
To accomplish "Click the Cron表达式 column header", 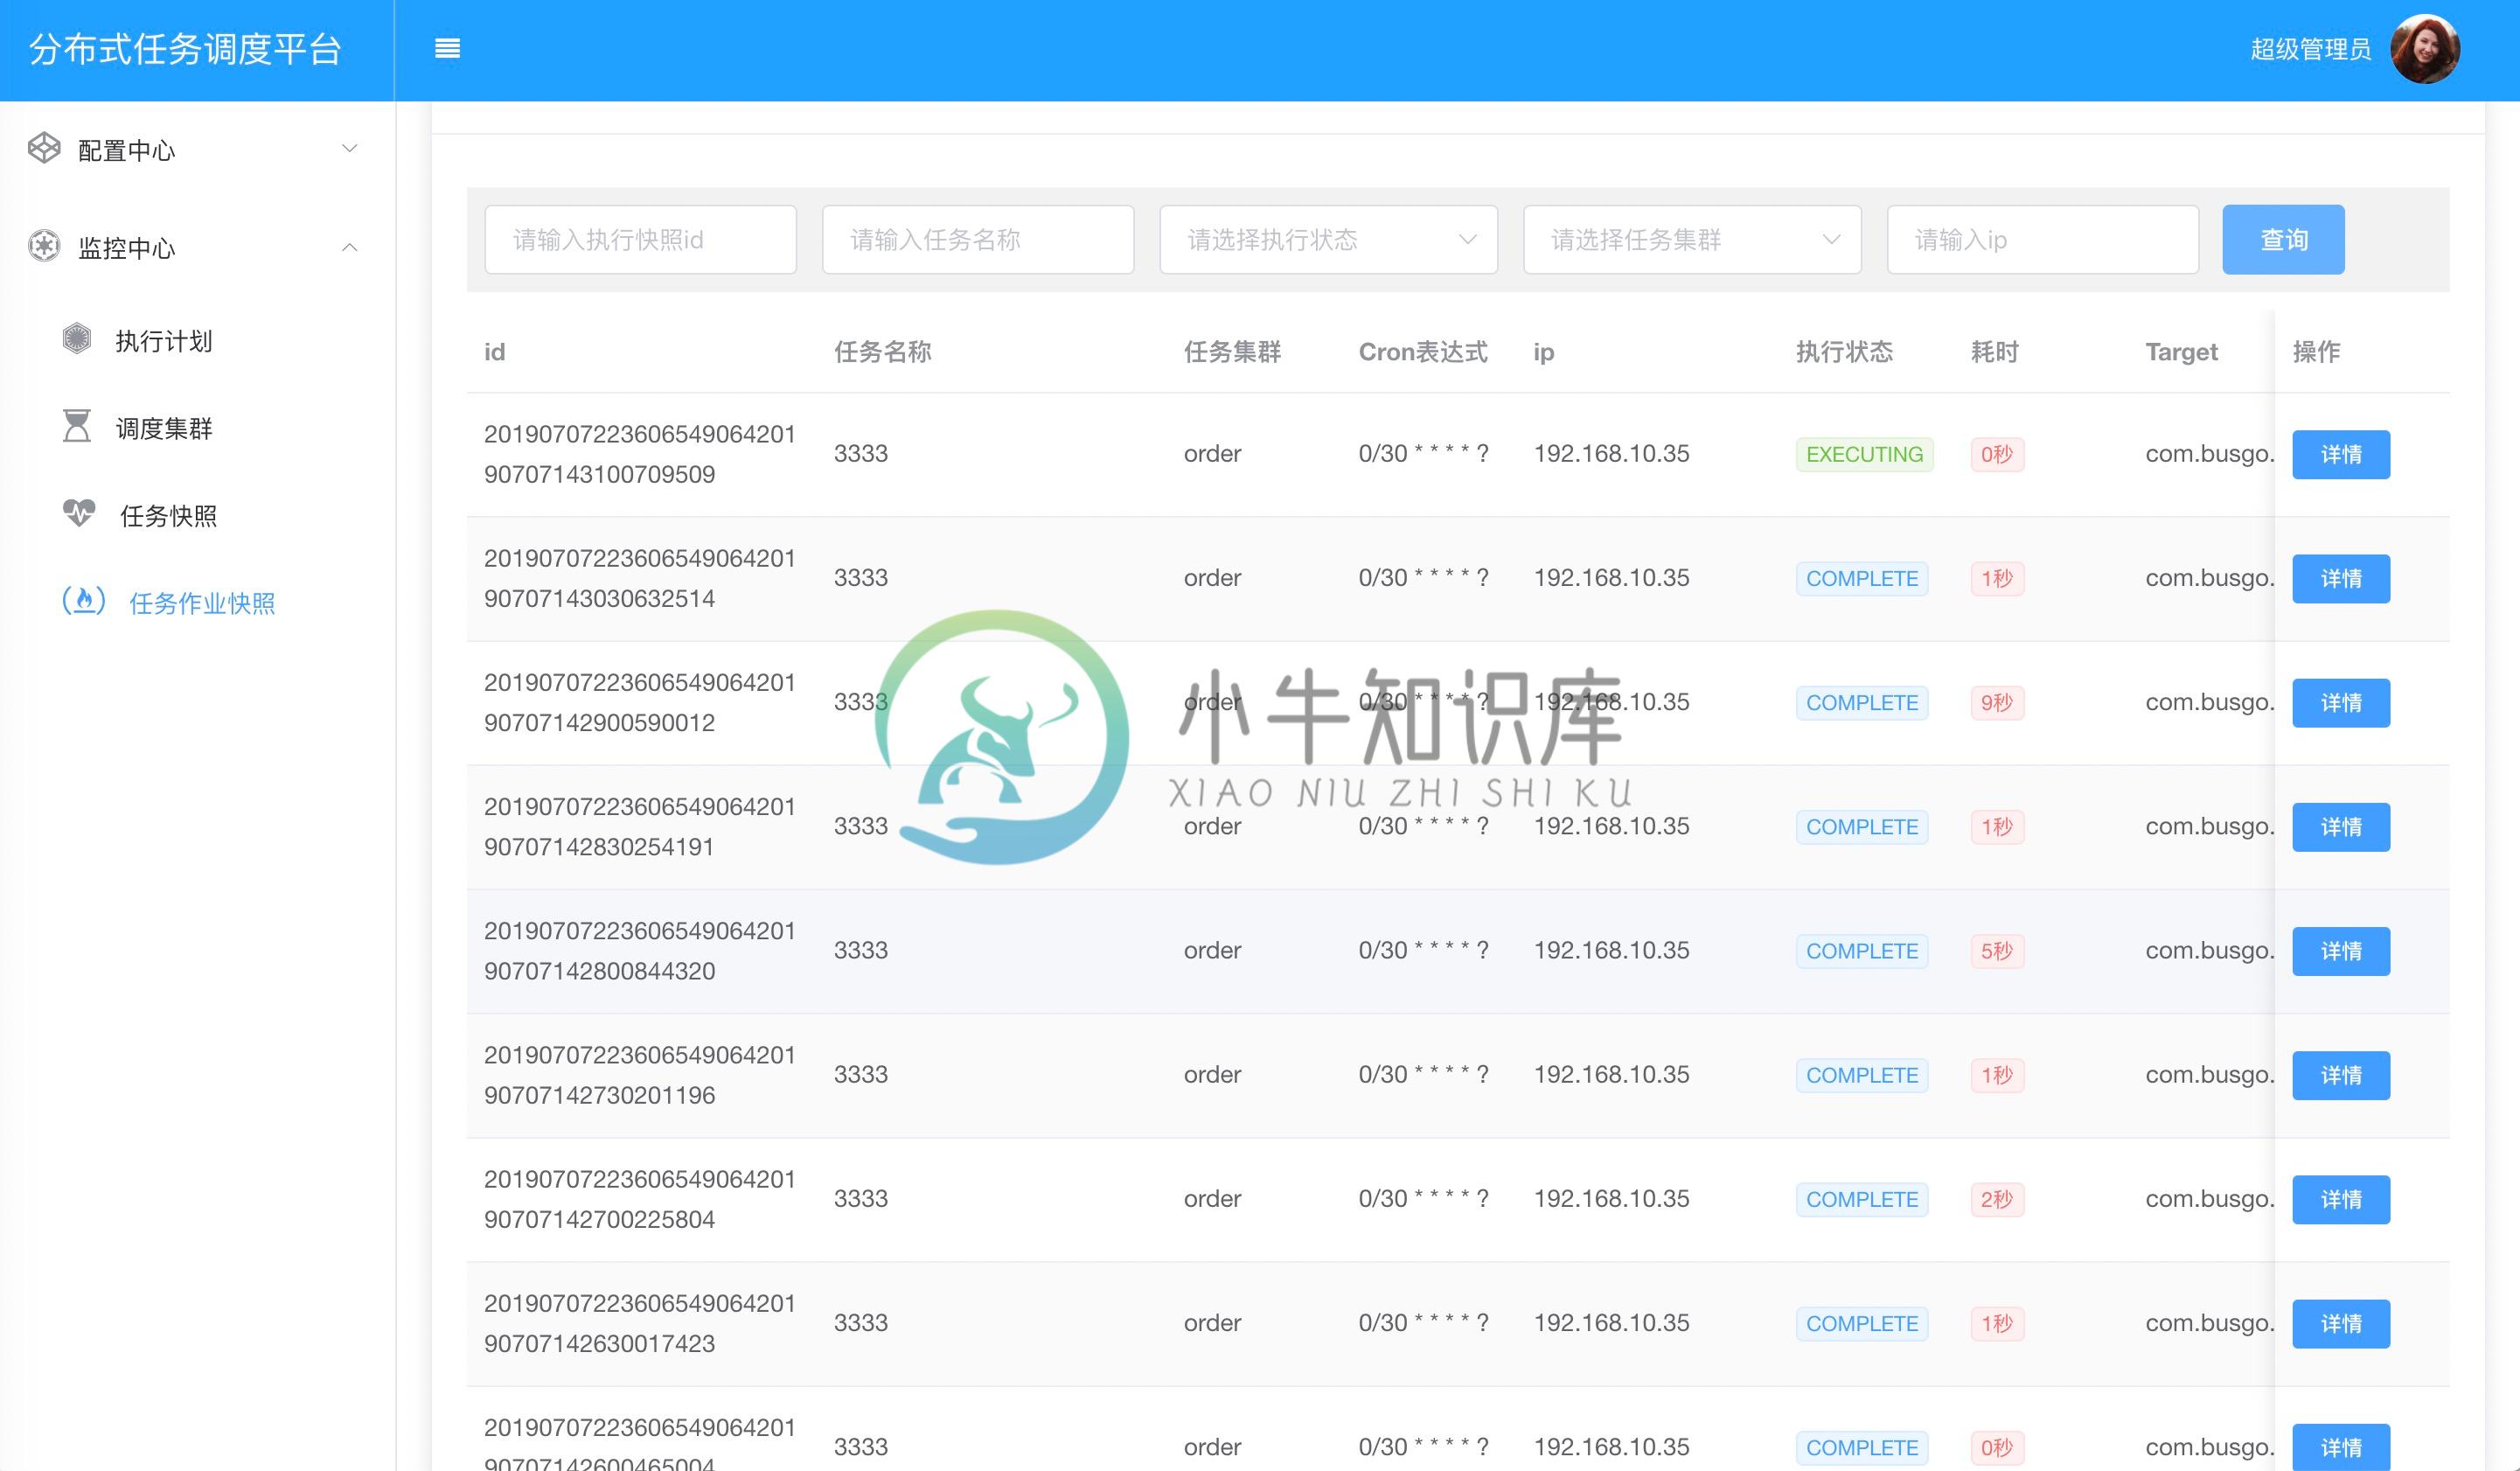I will coord(1422,352).
